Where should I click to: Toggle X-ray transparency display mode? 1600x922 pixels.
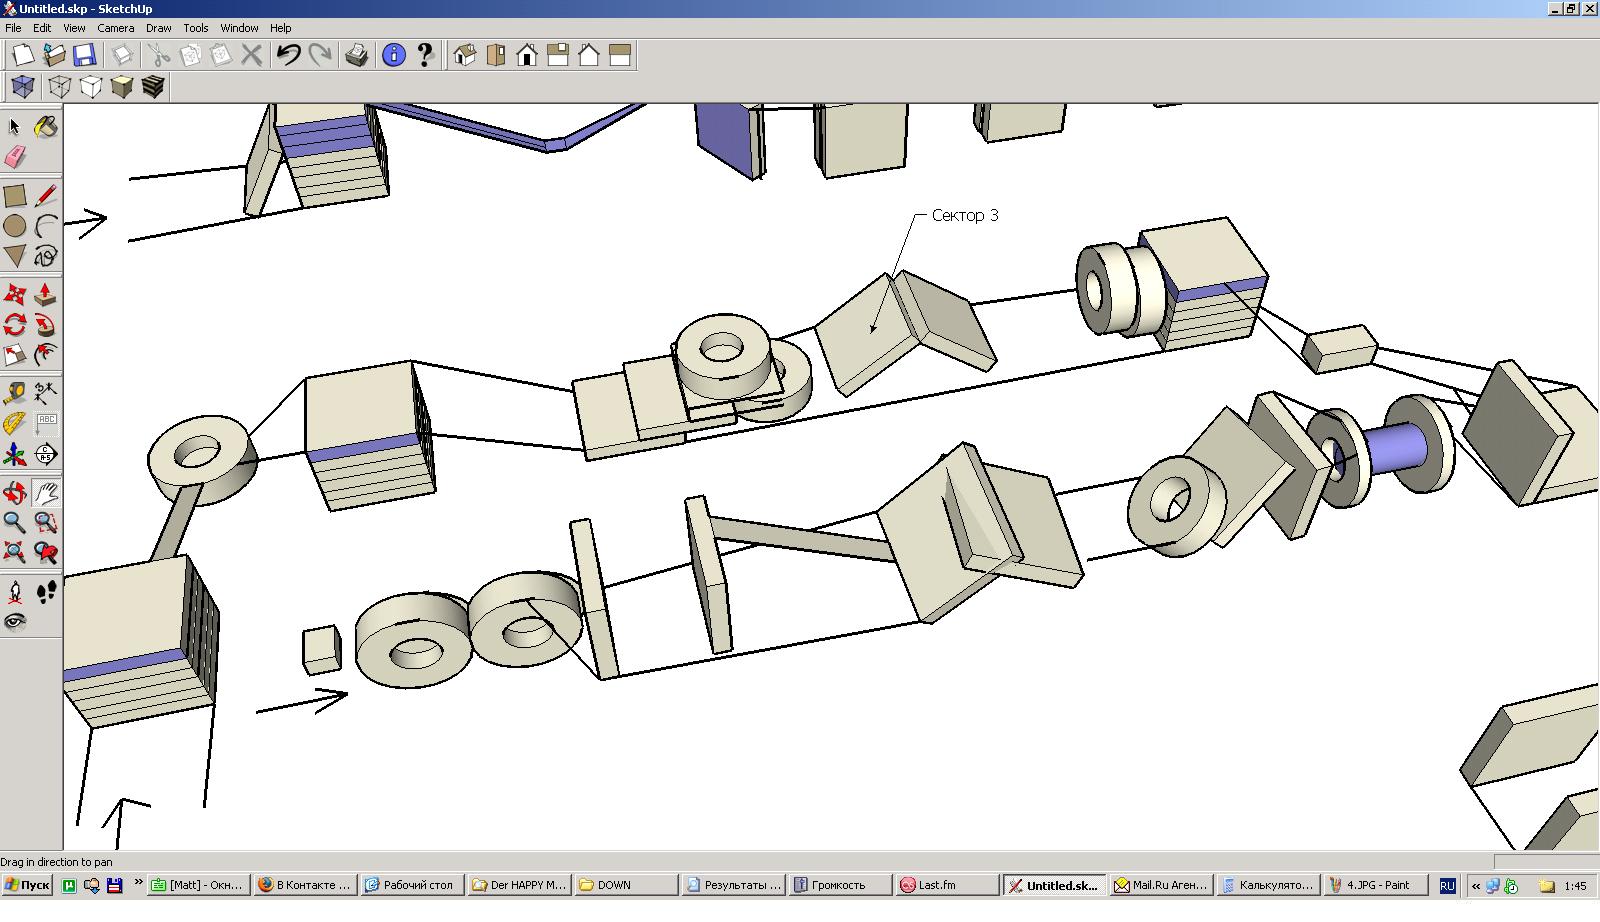(x=22, y=87)
